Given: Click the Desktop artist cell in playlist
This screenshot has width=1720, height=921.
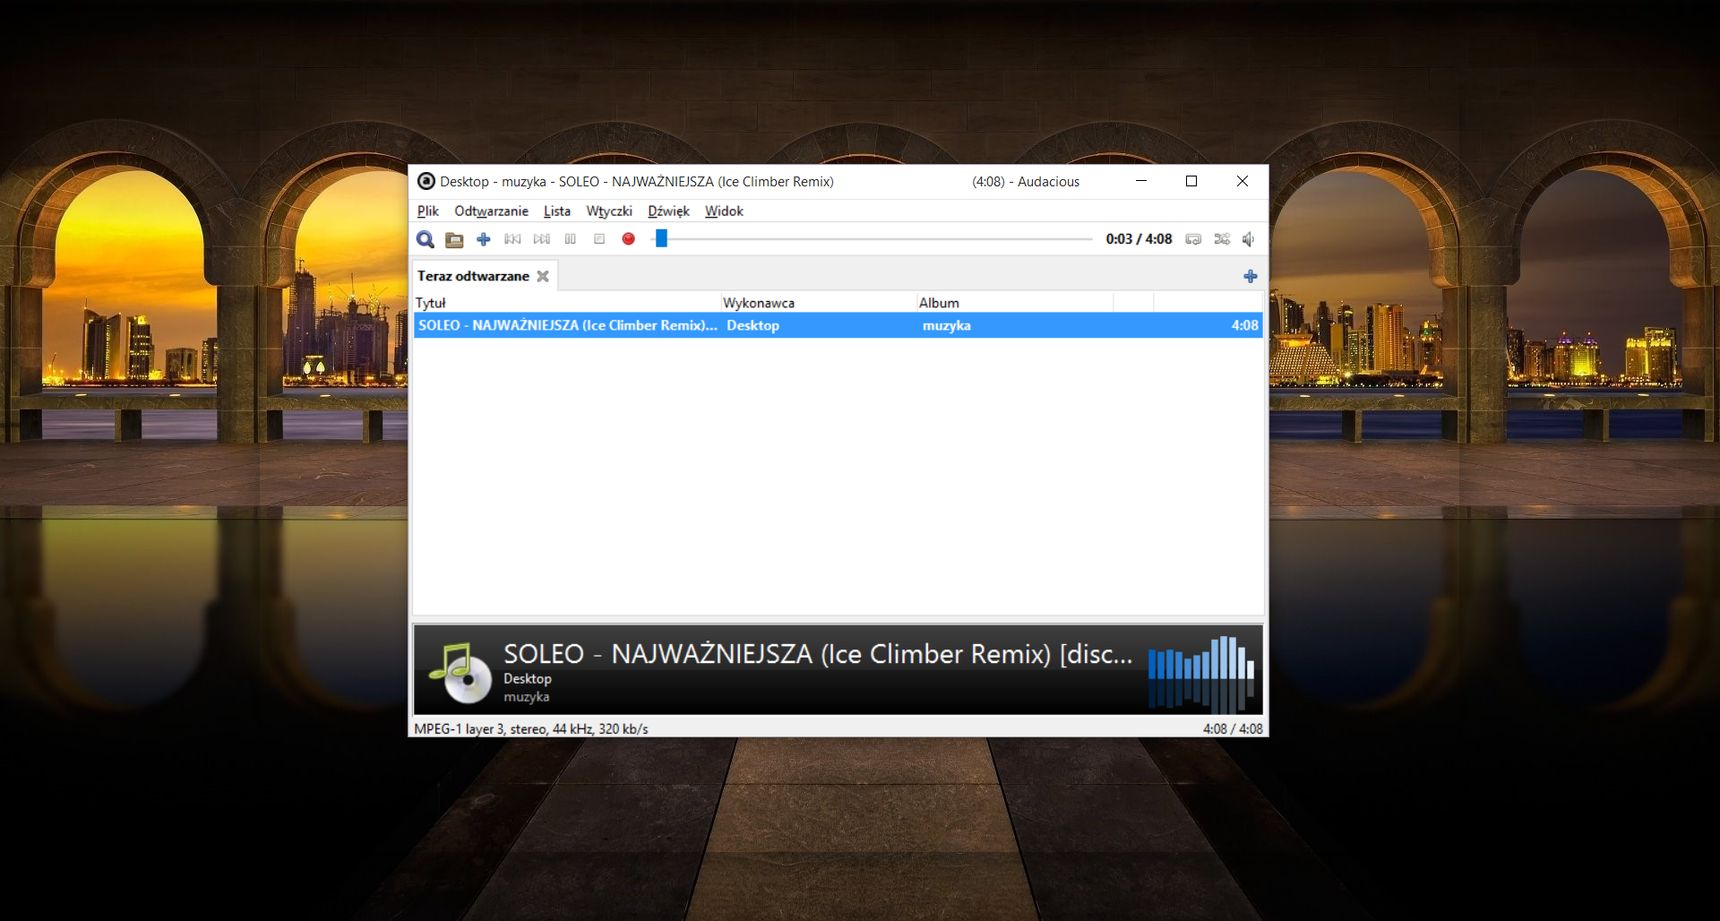Looking at the screenshot, I should (753, 325).
